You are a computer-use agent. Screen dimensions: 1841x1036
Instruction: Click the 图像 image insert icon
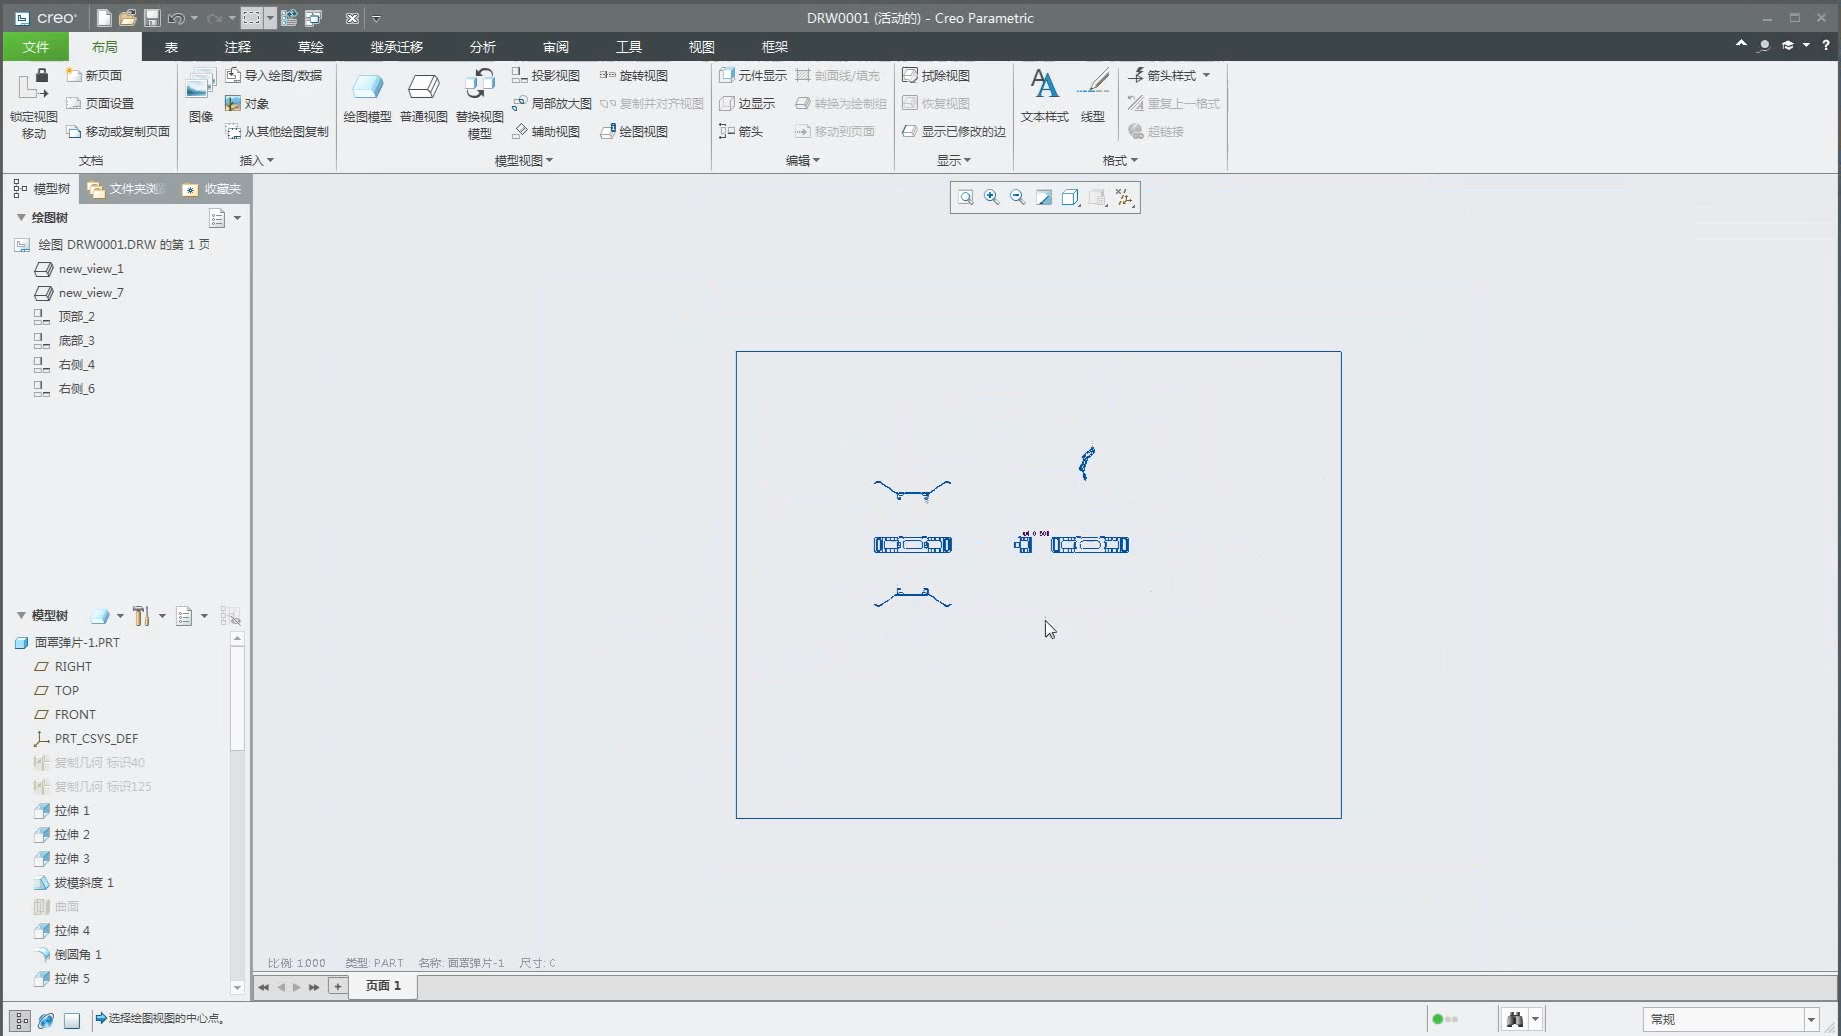tap(201, 85)
